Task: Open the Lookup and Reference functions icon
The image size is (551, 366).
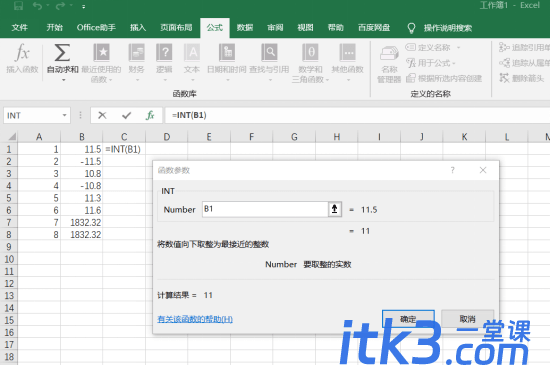Action: (x=269, y=53)
